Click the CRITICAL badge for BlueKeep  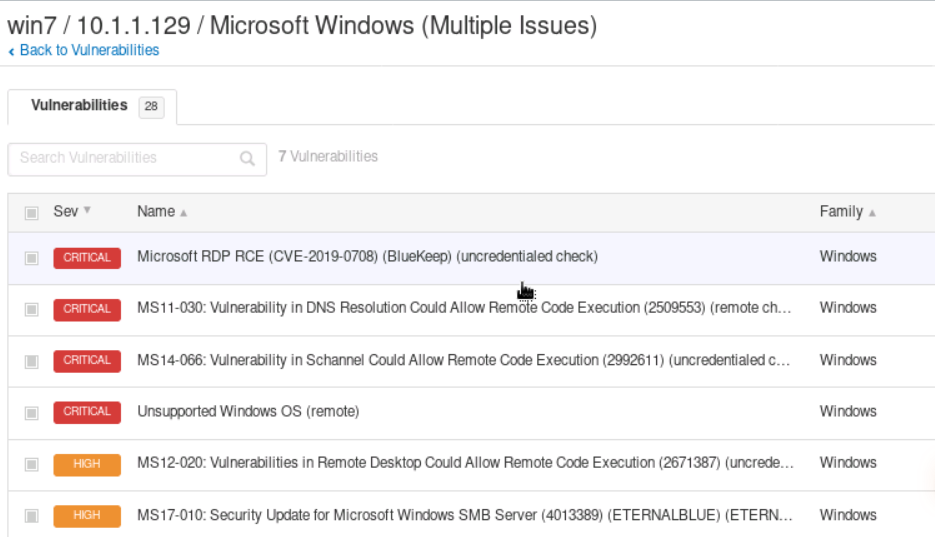(87, 257)
